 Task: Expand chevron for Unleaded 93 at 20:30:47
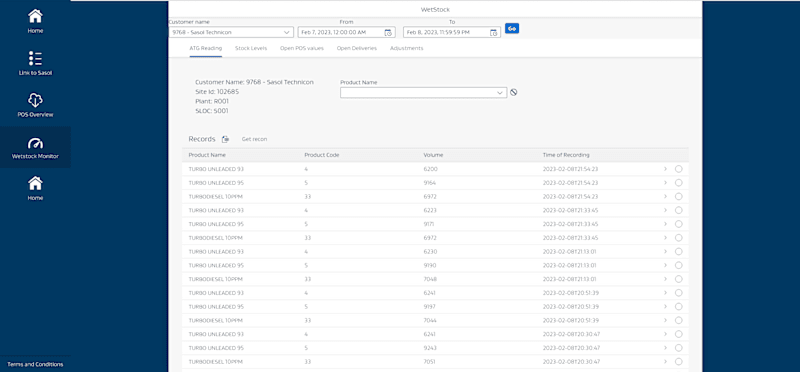point(665,334)
